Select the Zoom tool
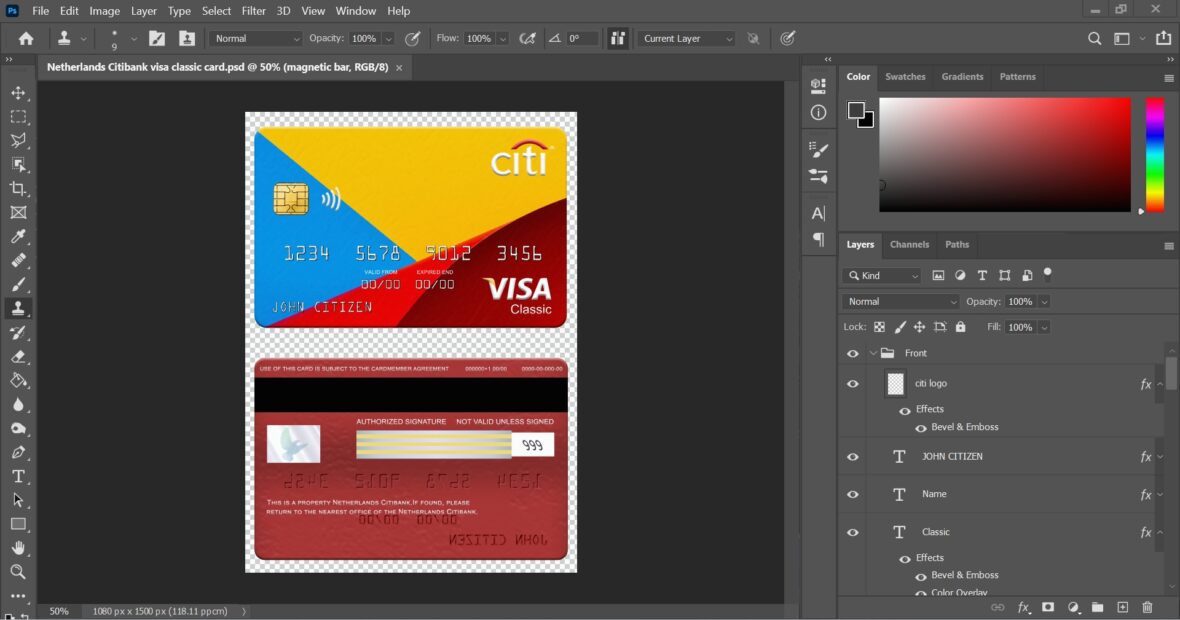The width and height of the screenshot is (1180, 620). [18, 572]
